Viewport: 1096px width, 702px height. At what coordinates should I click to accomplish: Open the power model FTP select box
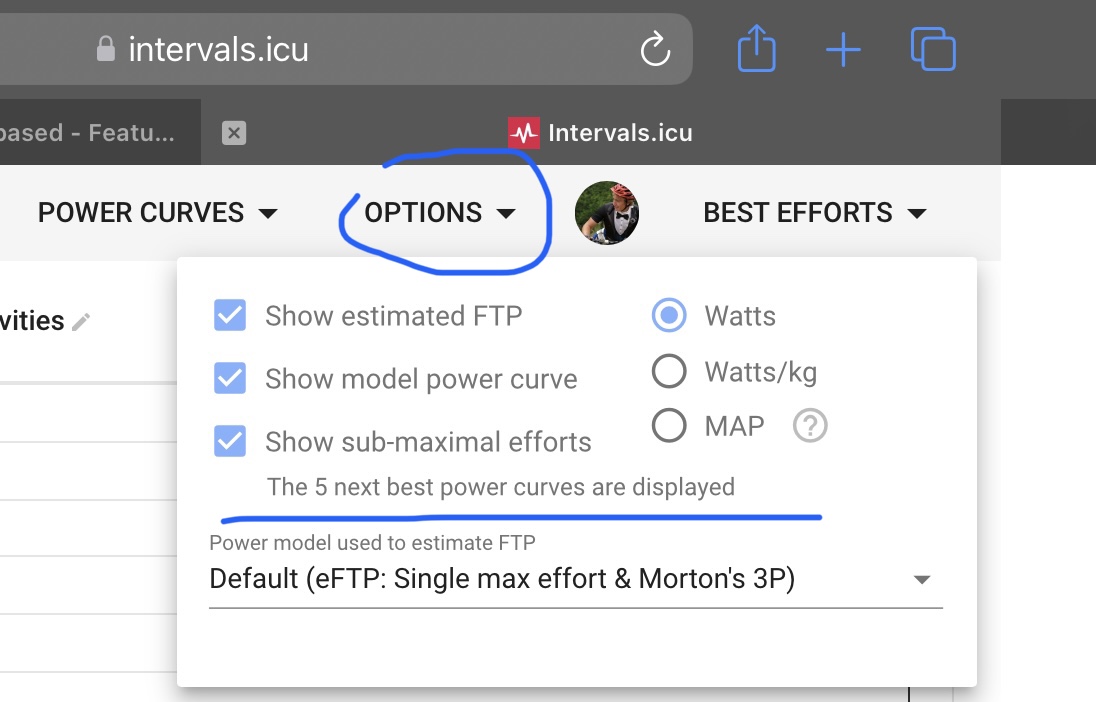[x=576, y=579]
